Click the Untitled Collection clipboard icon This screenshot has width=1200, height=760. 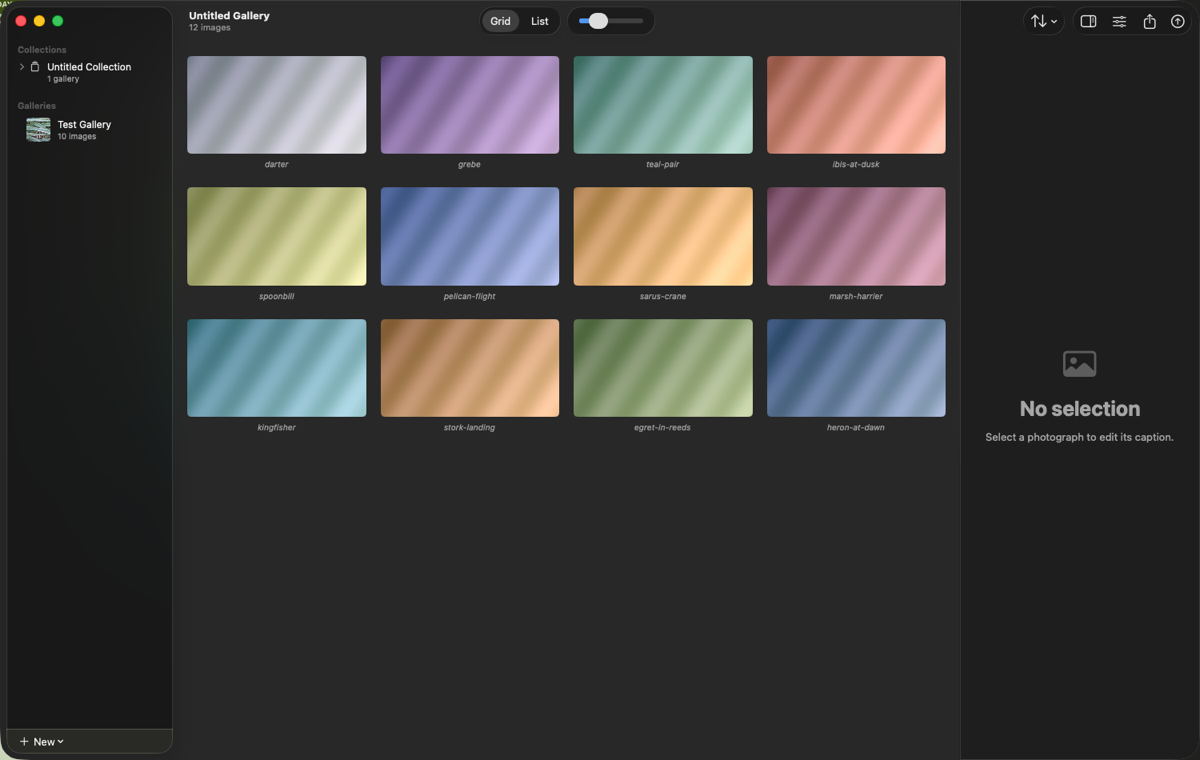tap(35, 67)
